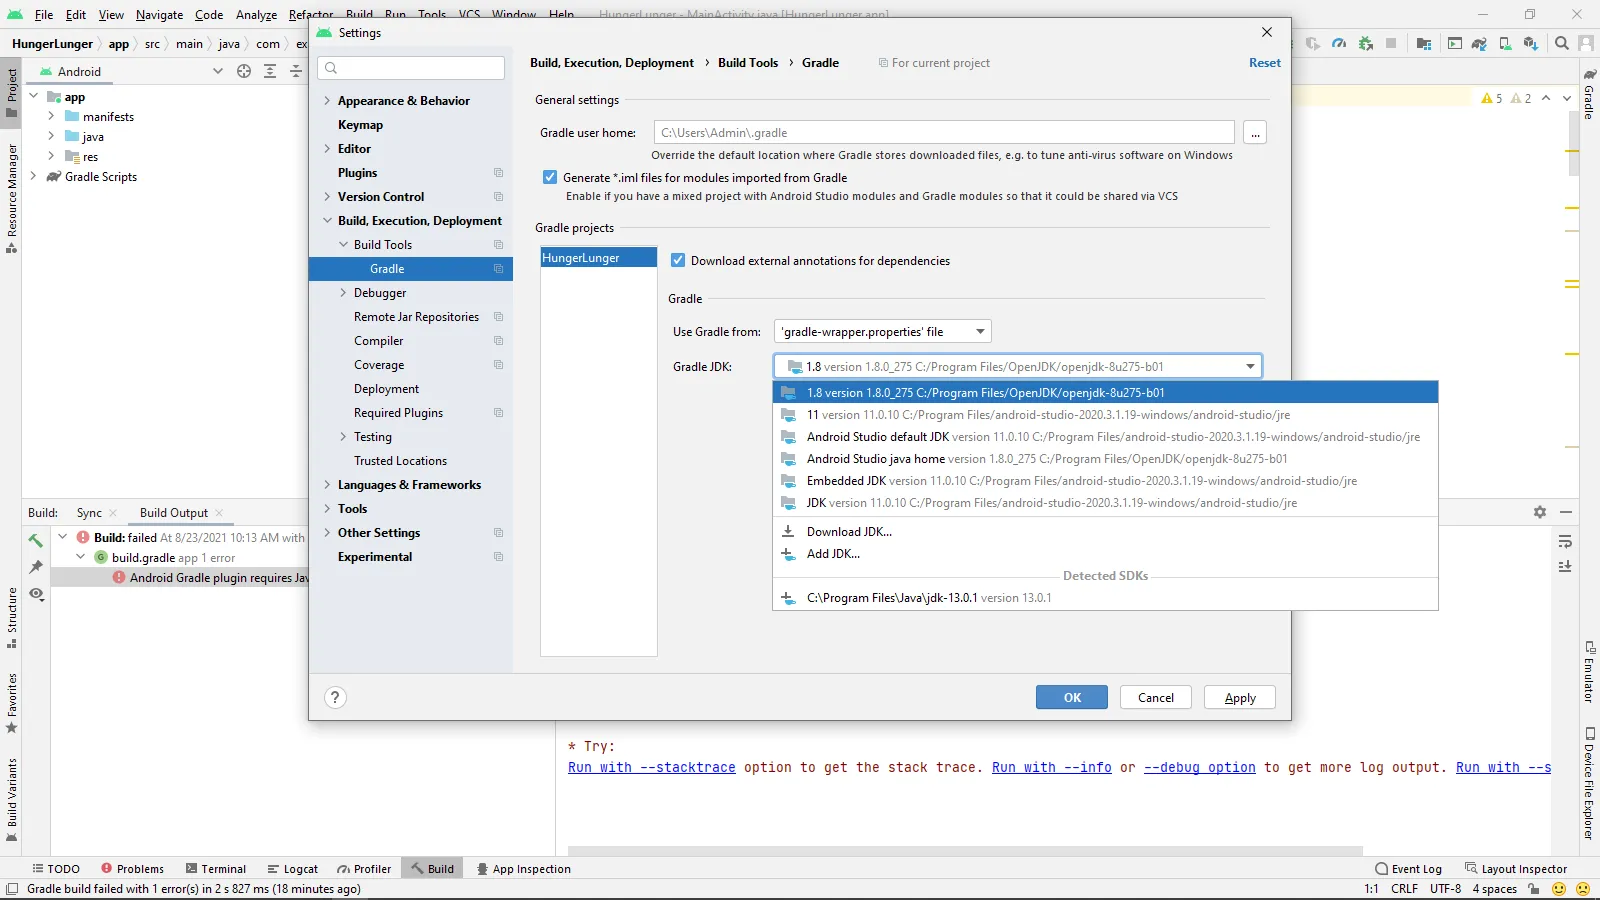Expand the Editor settings category
Screen dimensions: 1600x900
point(327,149)
